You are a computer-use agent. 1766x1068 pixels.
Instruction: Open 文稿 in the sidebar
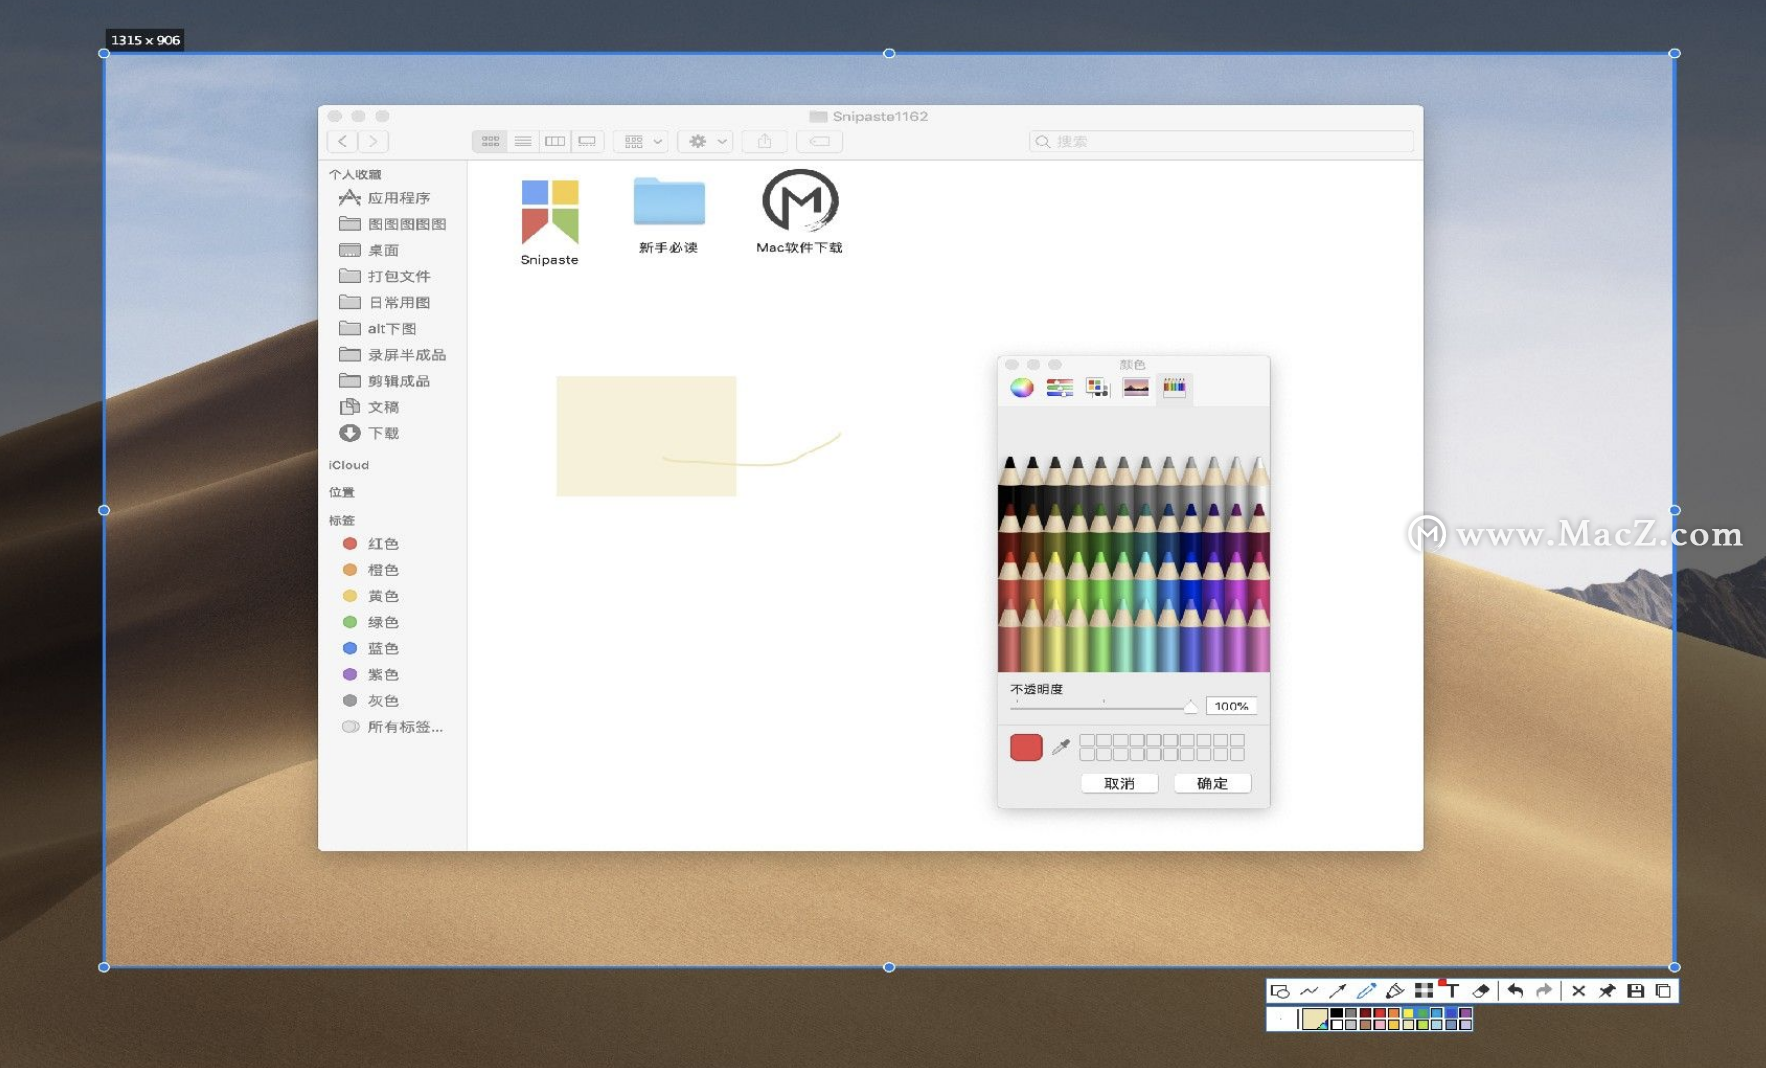(369, 407)
